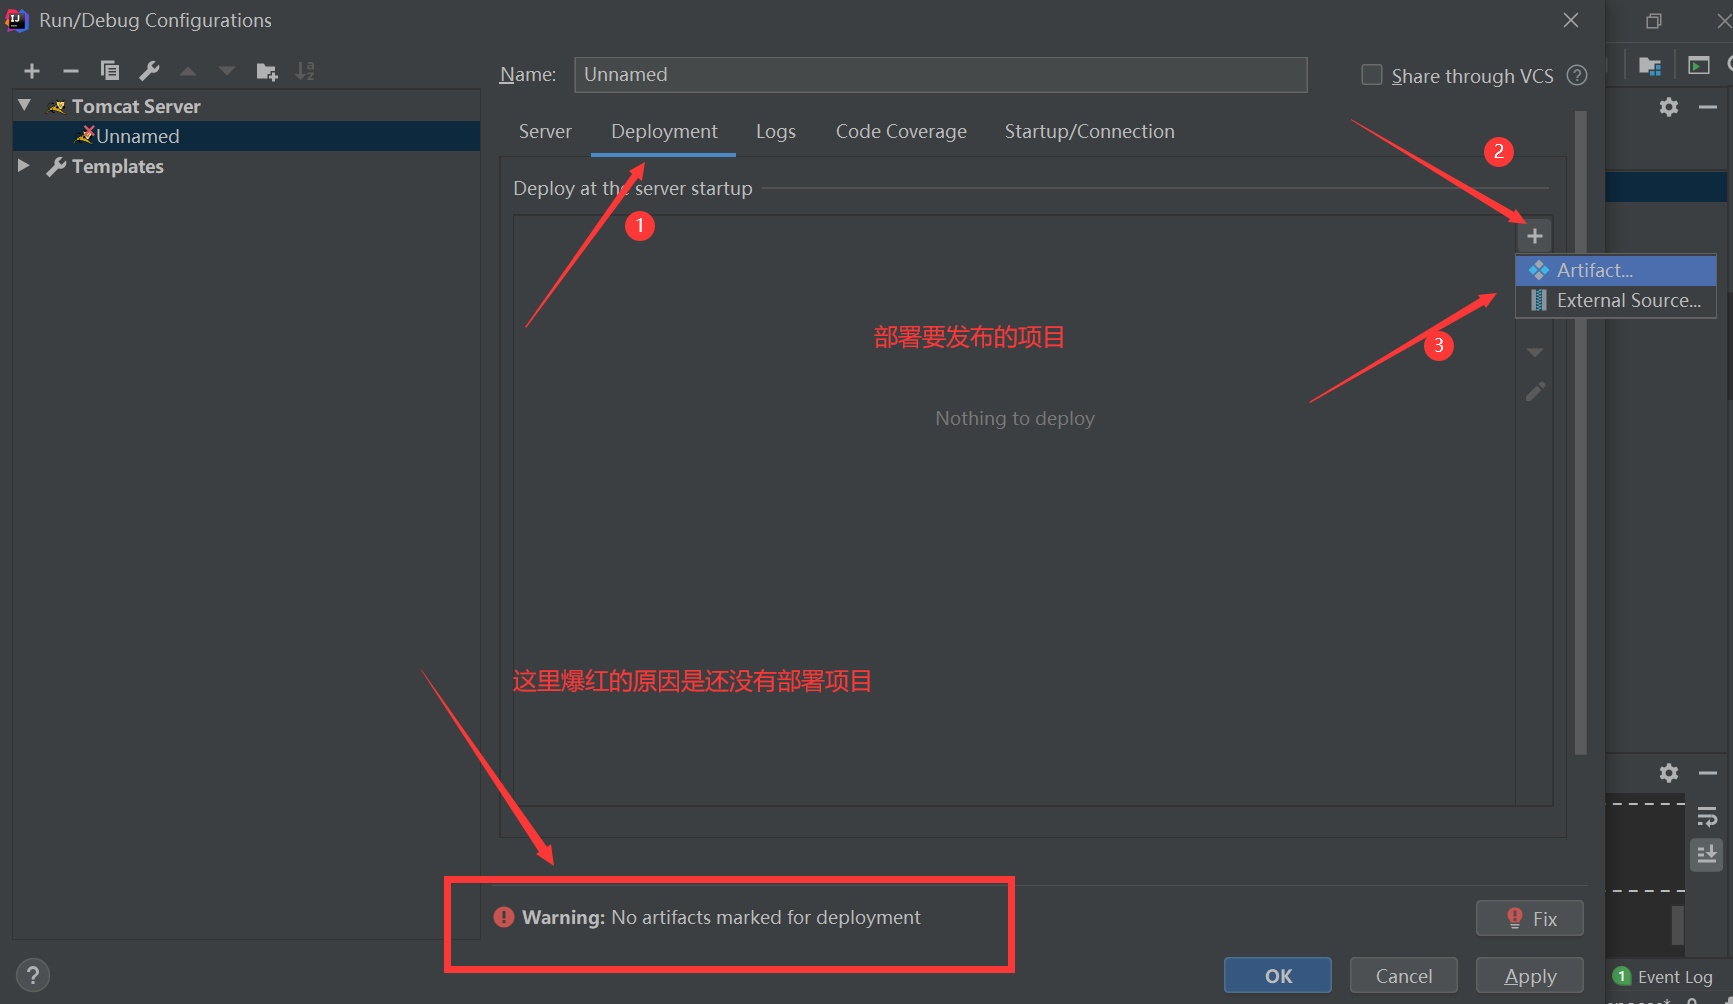Open upper tool window gear settings
This screenshot has height=1004, width=1733.
pyautogui.click(x=1669, y=107)
